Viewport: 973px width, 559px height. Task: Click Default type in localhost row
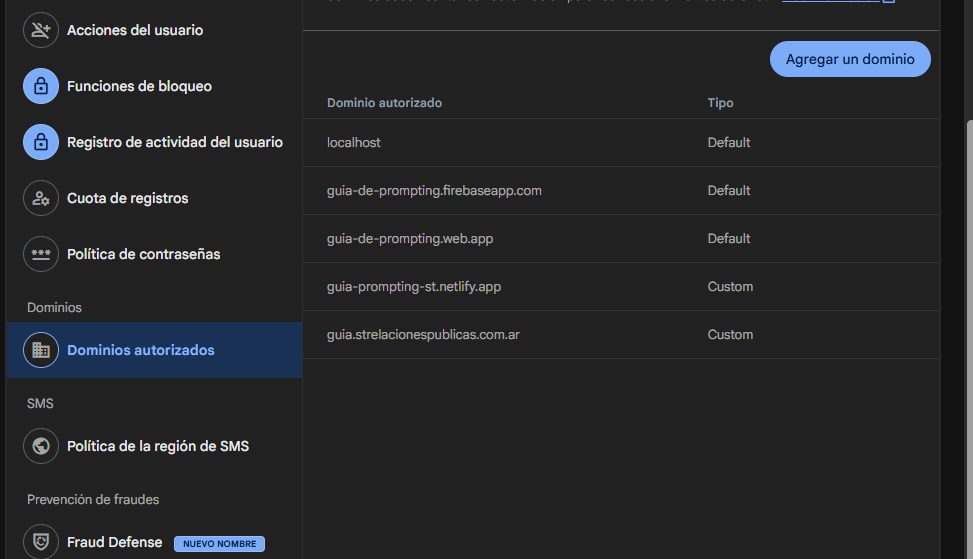click(x=729, y=142)
